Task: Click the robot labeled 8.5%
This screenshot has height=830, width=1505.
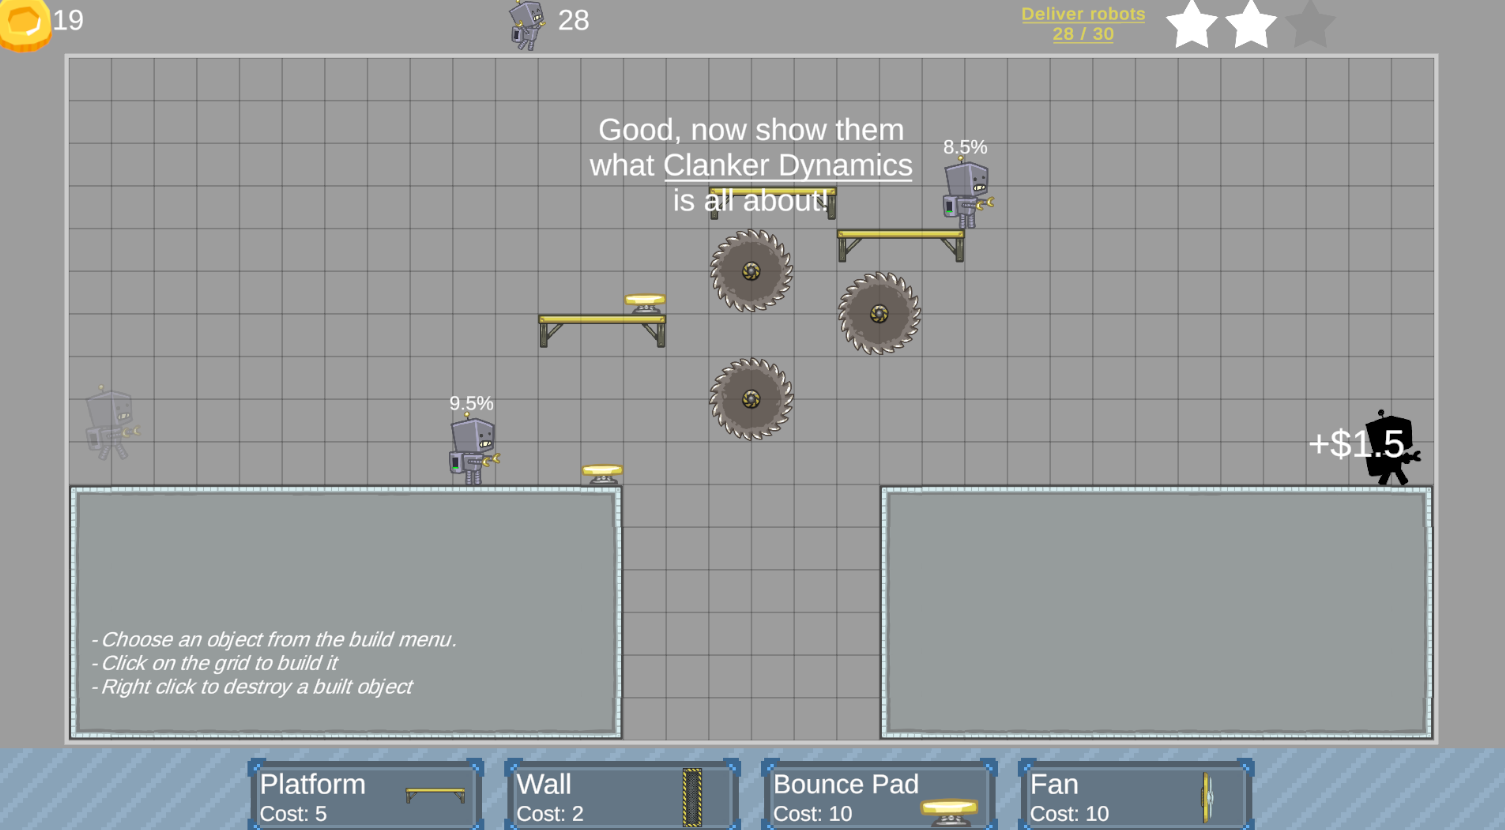Action: (967, 194)
